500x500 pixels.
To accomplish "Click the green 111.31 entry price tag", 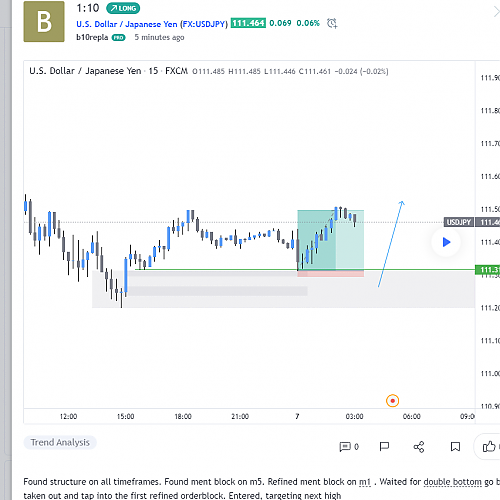I will (x=487, y=270).
